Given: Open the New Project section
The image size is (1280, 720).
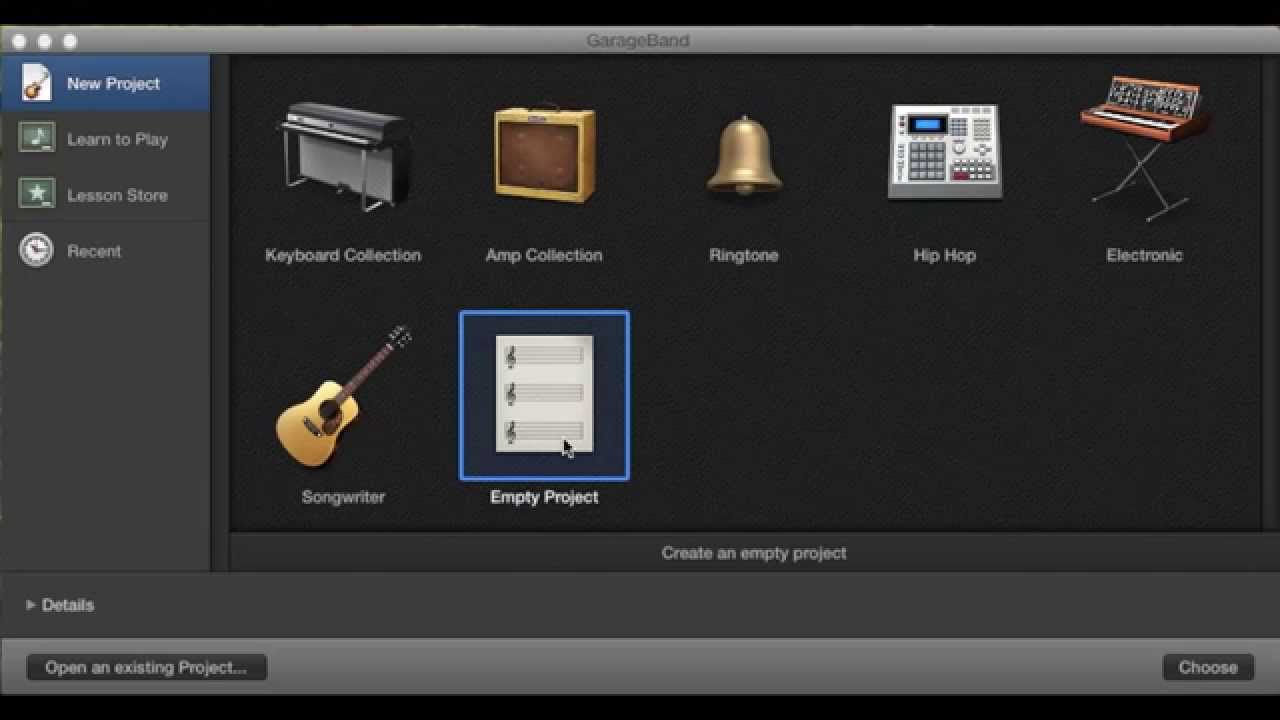Looking at the screenshot, I should pos(105,83).
